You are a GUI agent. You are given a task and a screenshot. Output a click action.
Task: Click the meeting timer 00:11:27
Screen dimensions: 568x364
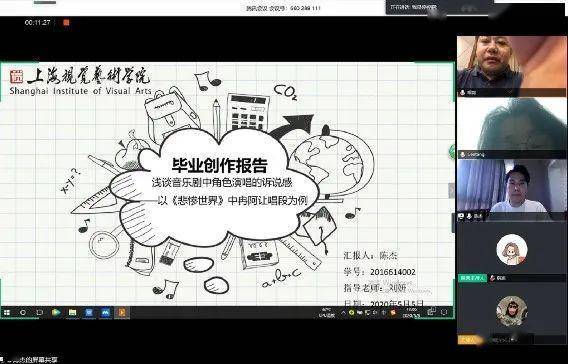pyautogui.click(x=37, y=22)
